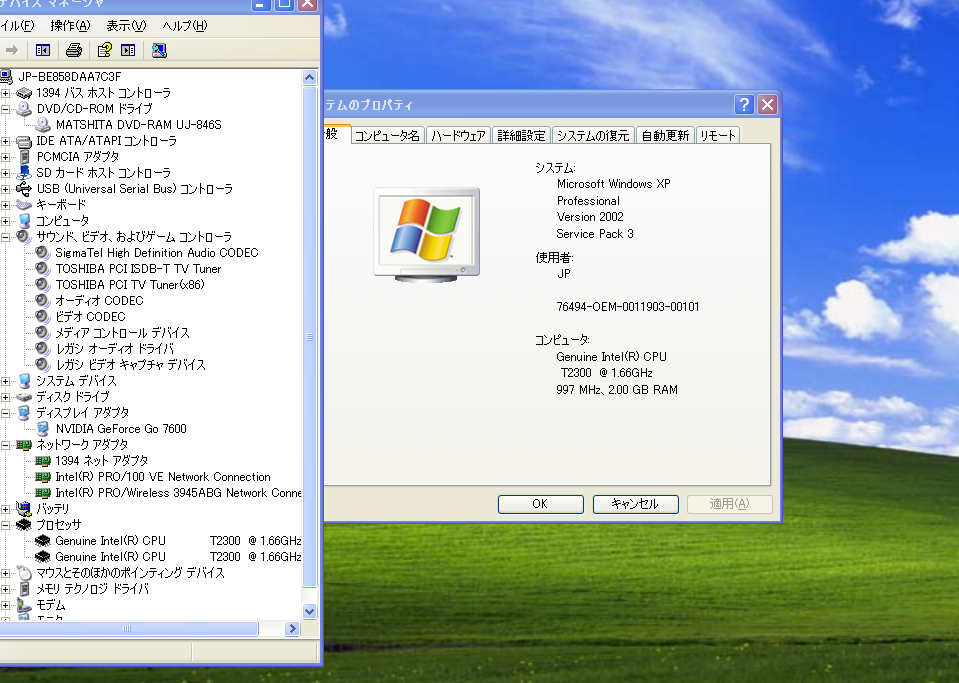
Task: Click the horizontal scrollbar right arrow
Action: click(292, 629)
